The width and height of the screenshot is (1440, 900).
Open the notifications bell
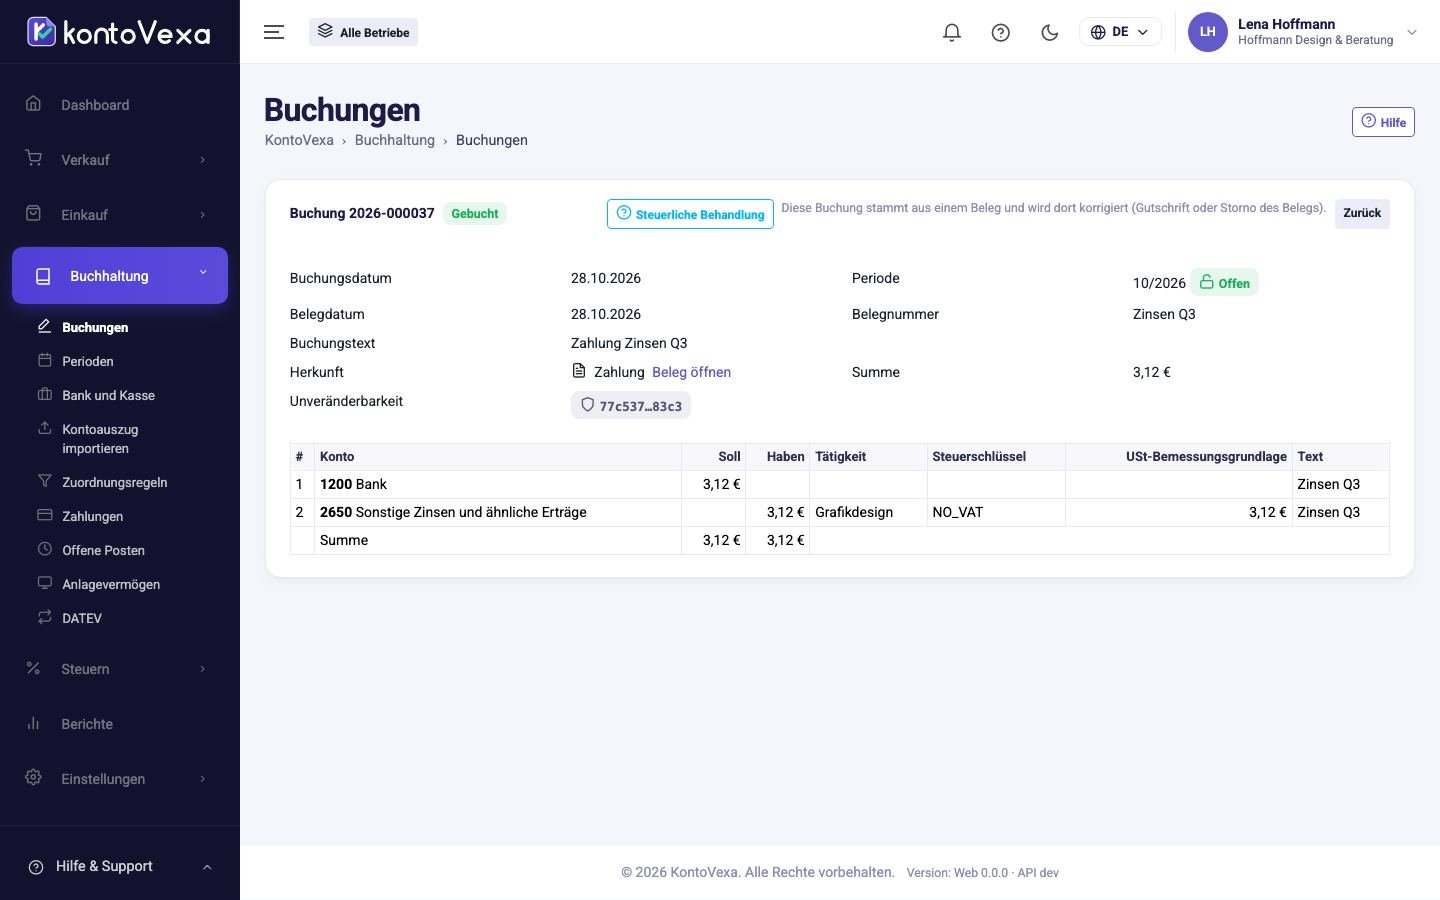[952, 32]
